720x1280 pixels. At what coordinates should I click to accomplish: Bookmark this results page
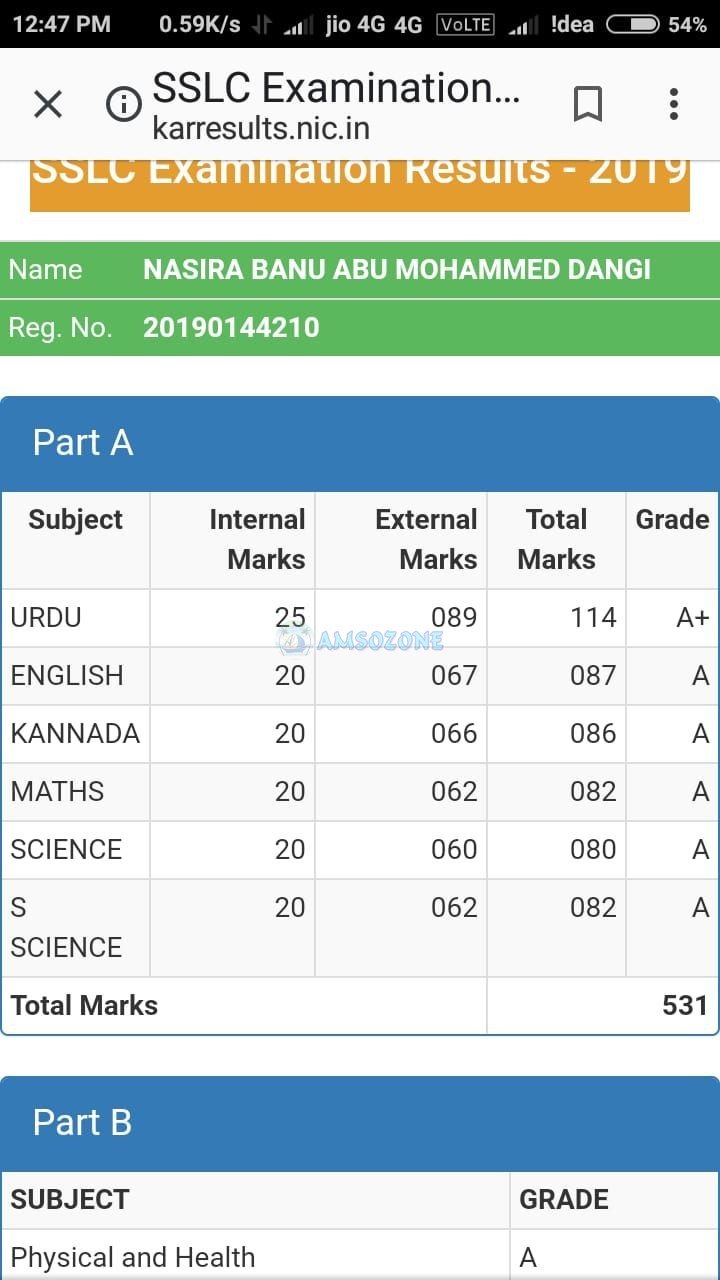(588, 104)
